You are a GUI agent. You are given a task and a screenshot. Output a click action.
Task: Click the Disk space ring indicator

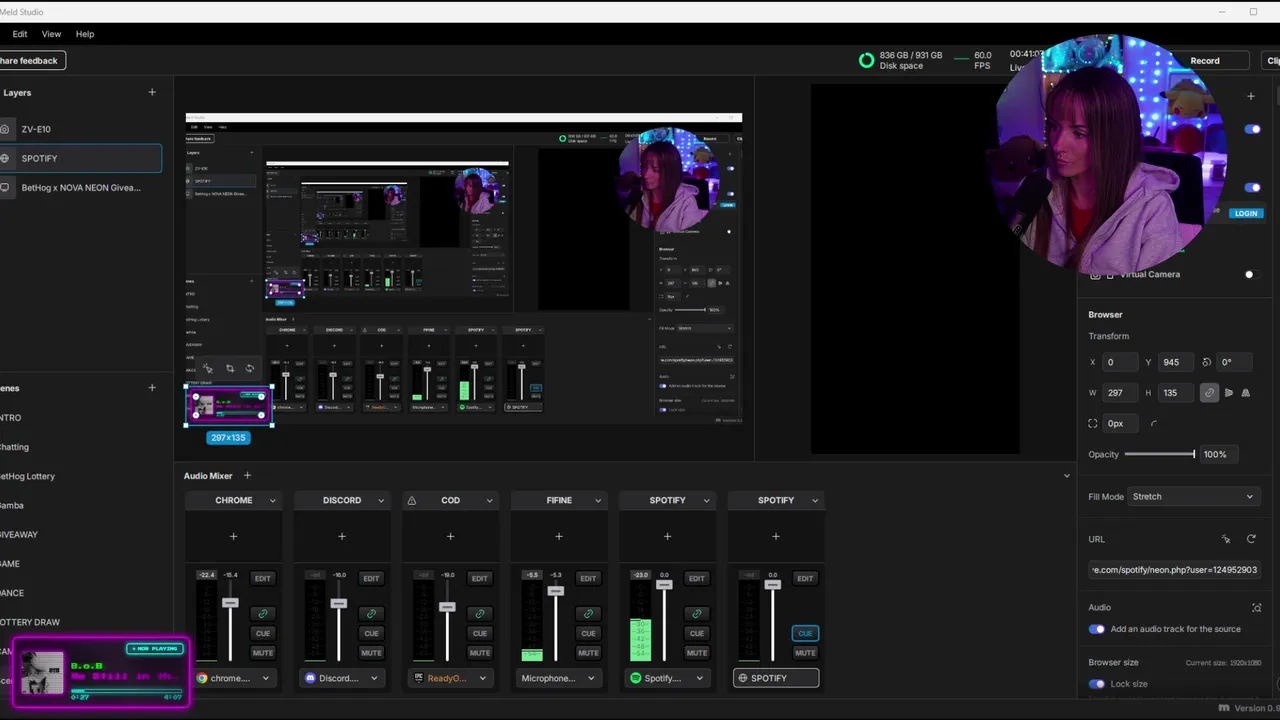pos(866,60)
